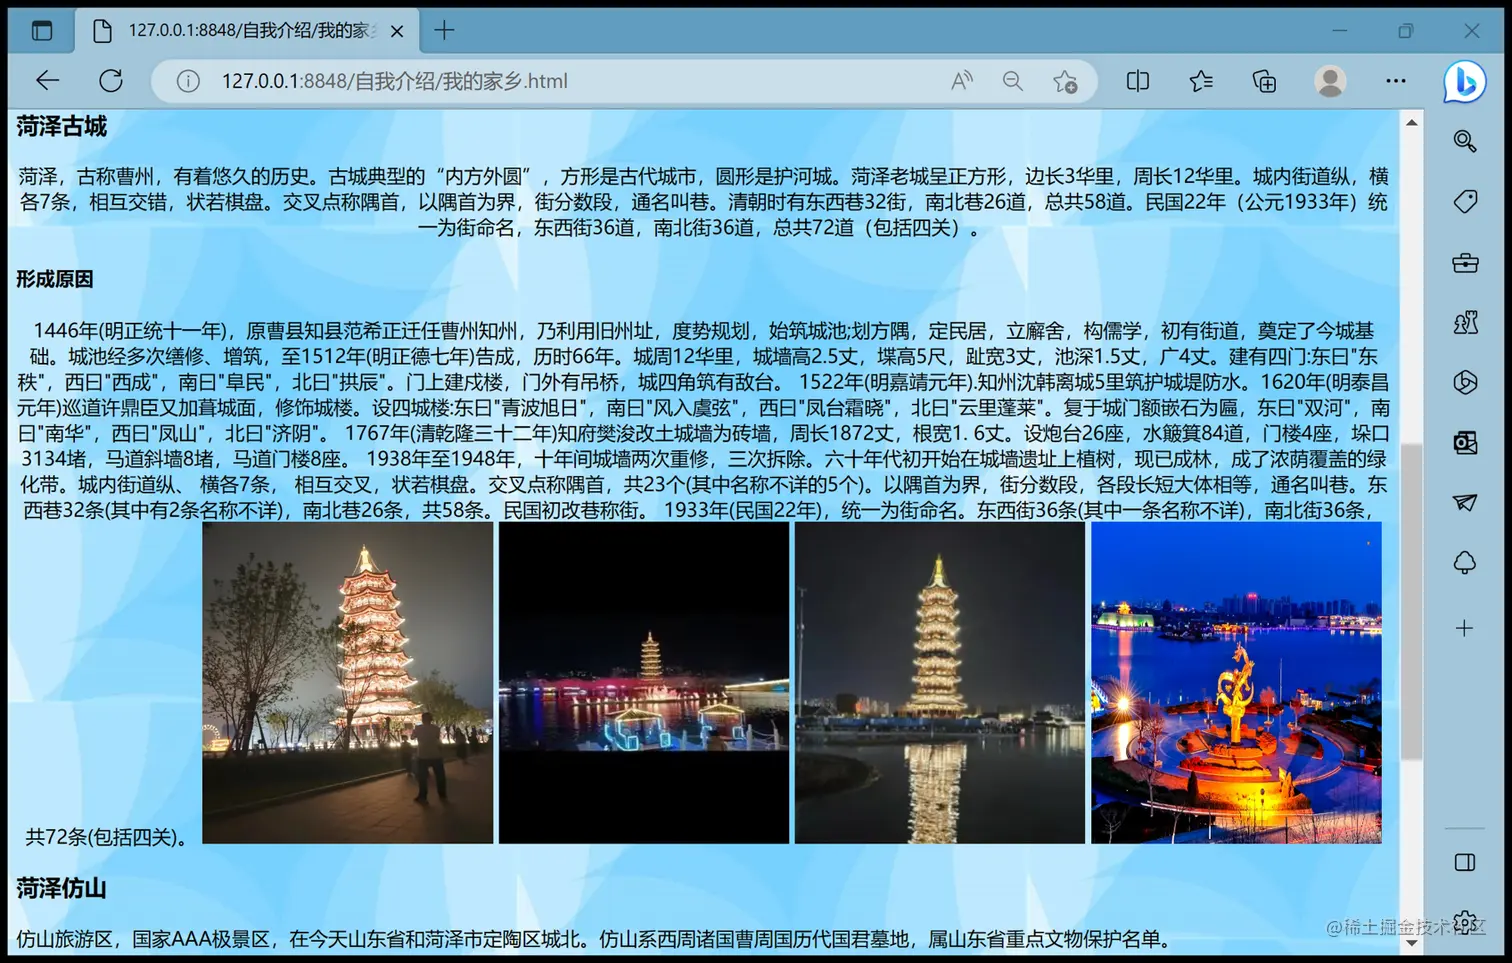Select the profile avatar in the toolbar
Screen dimensions: 1512x963
click(1330, 81)
